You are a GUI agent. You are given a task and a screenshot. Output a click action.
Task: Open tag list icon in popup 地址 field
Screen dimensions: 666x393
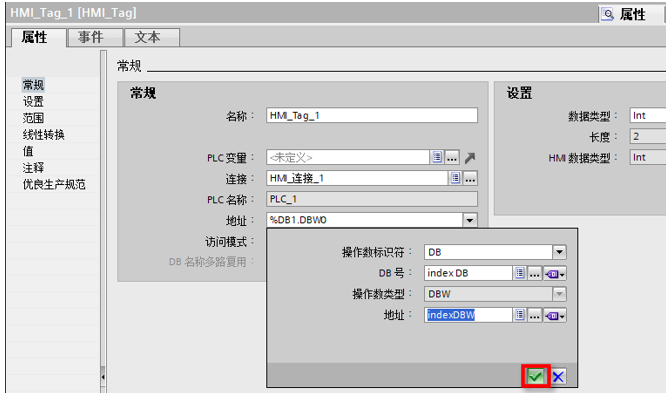(x=519, y=315)
